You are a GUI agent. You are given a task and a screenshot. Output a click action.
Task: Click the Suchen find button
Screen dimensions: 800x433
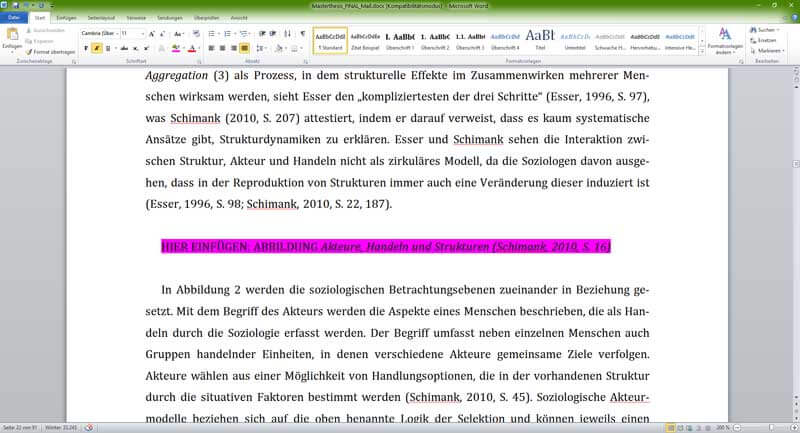(764, 30)
